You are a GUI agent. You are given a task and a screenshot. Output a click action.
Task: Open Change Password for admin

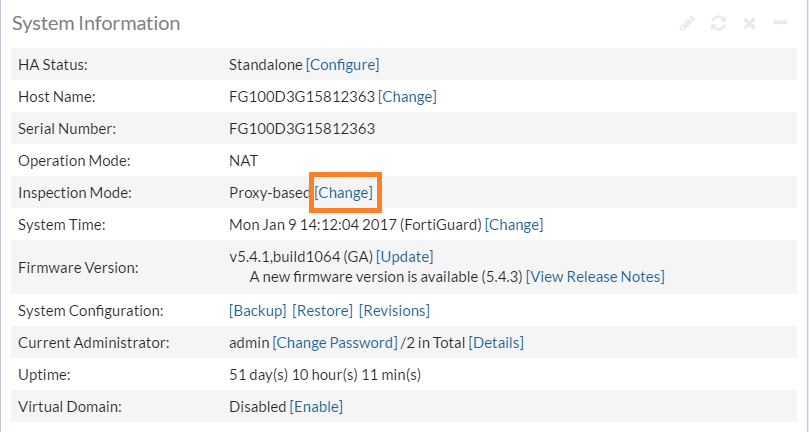[335, 342]
